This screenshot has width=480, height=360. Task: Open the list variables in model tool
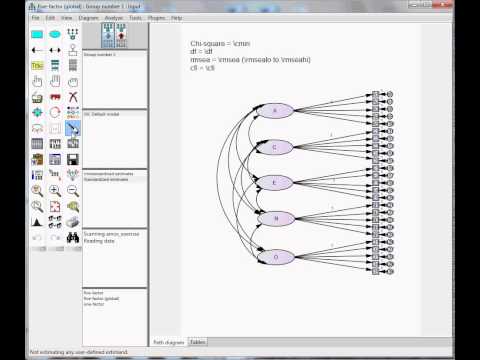point(55,66)
